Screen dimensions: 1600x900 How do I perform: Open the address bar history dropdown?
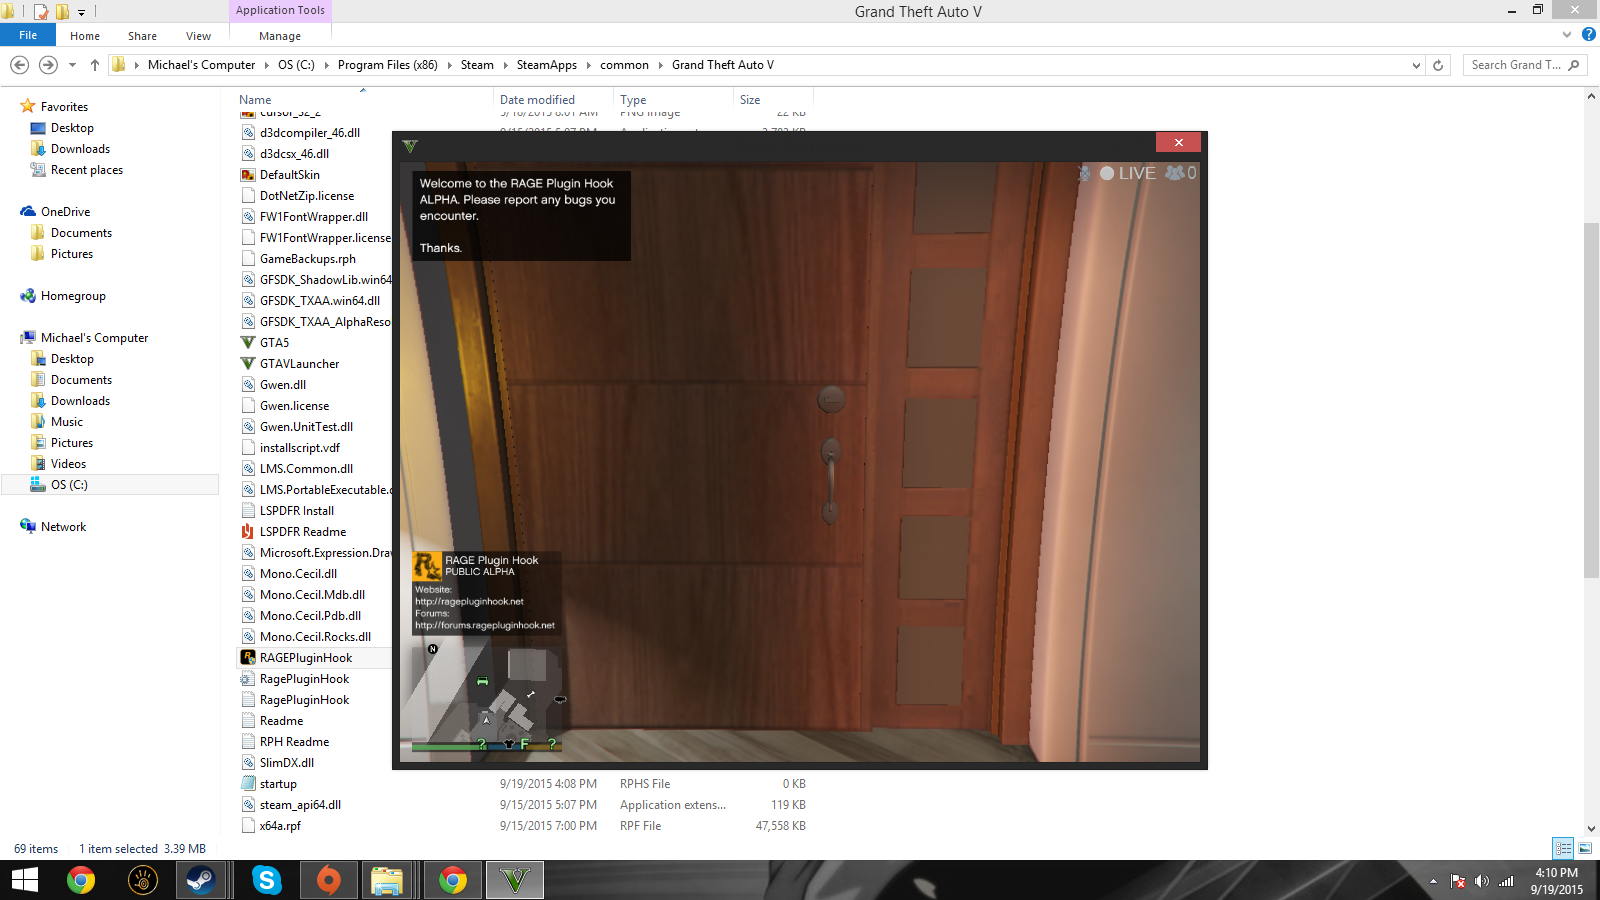1416,65
